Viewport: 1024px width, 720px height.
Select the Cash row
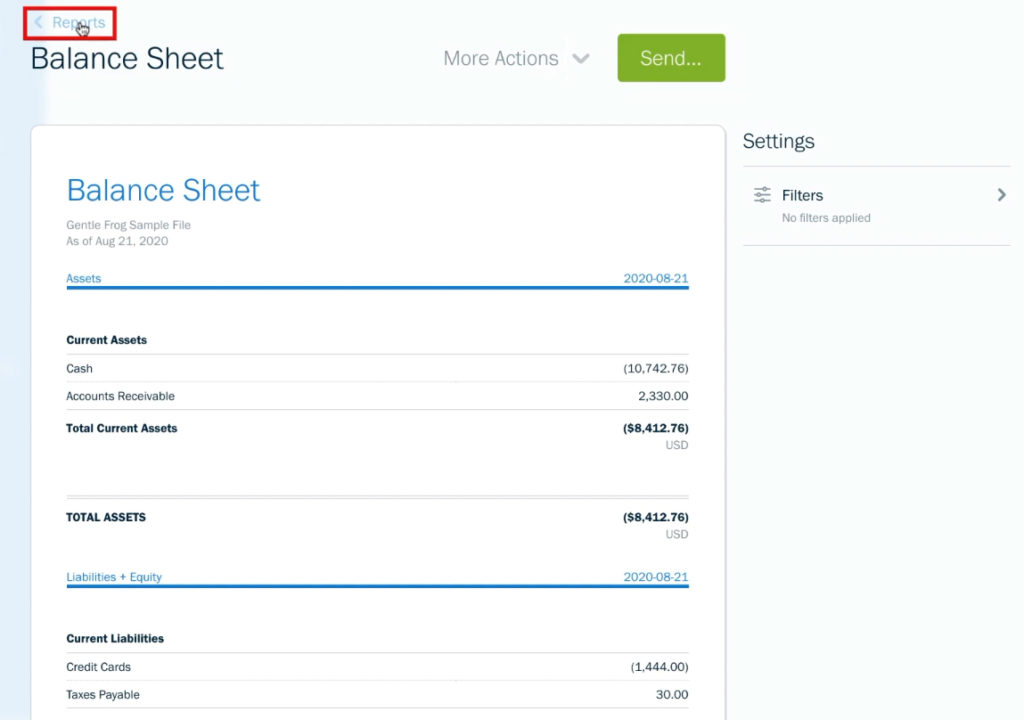coord(79,368)
